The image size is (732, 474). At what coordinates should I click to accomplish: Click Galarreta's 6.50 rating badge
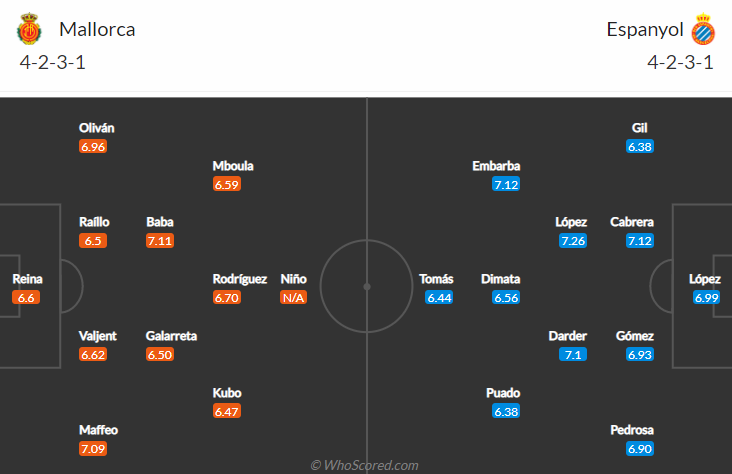pyautogui.click(x=160, y=355)
